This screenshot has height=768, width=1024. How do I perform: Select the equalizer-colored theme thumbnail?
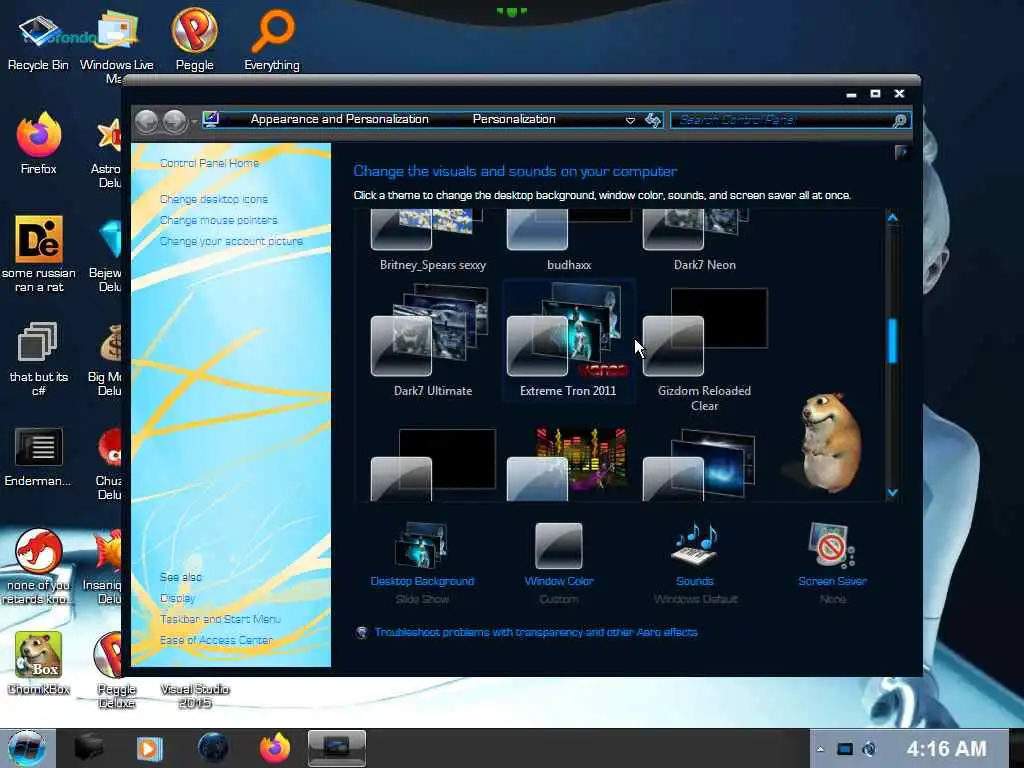[568, 464]
